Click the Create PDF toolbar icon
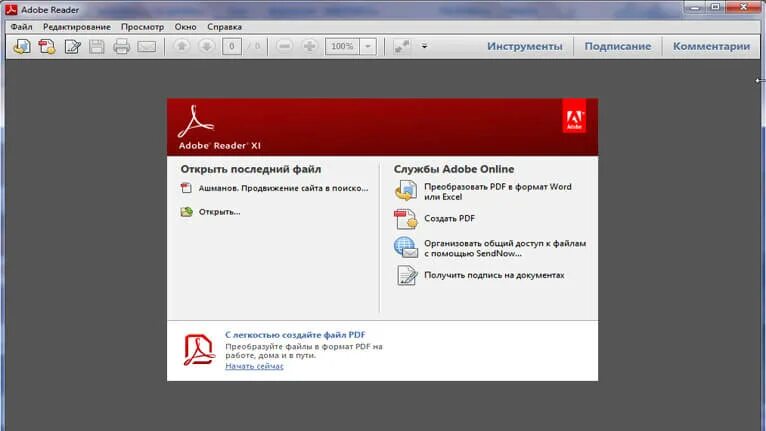Image resolution: width=766 pixels, height=431 pixels. pos(47,46)
